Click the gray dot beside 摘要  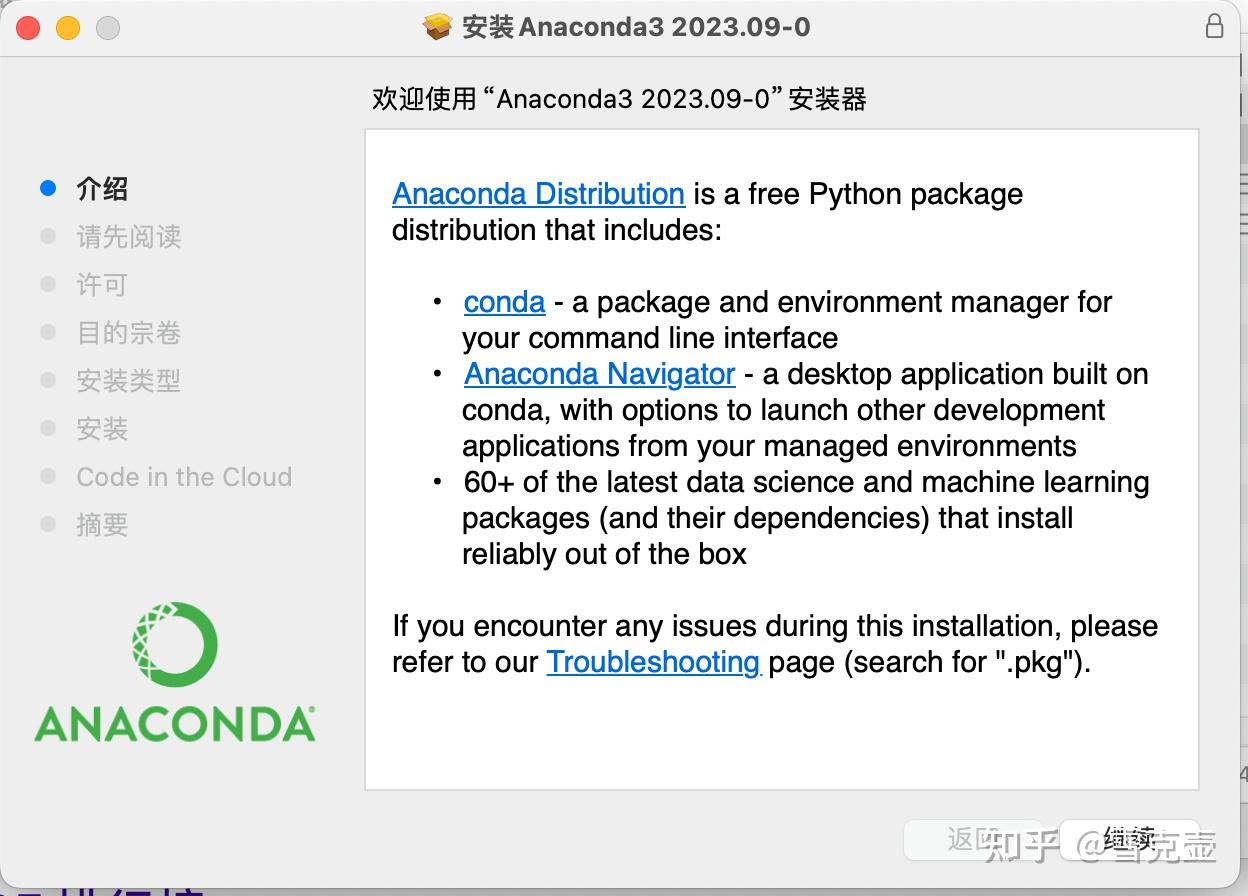pyautogui.click(x=47, y=524)
